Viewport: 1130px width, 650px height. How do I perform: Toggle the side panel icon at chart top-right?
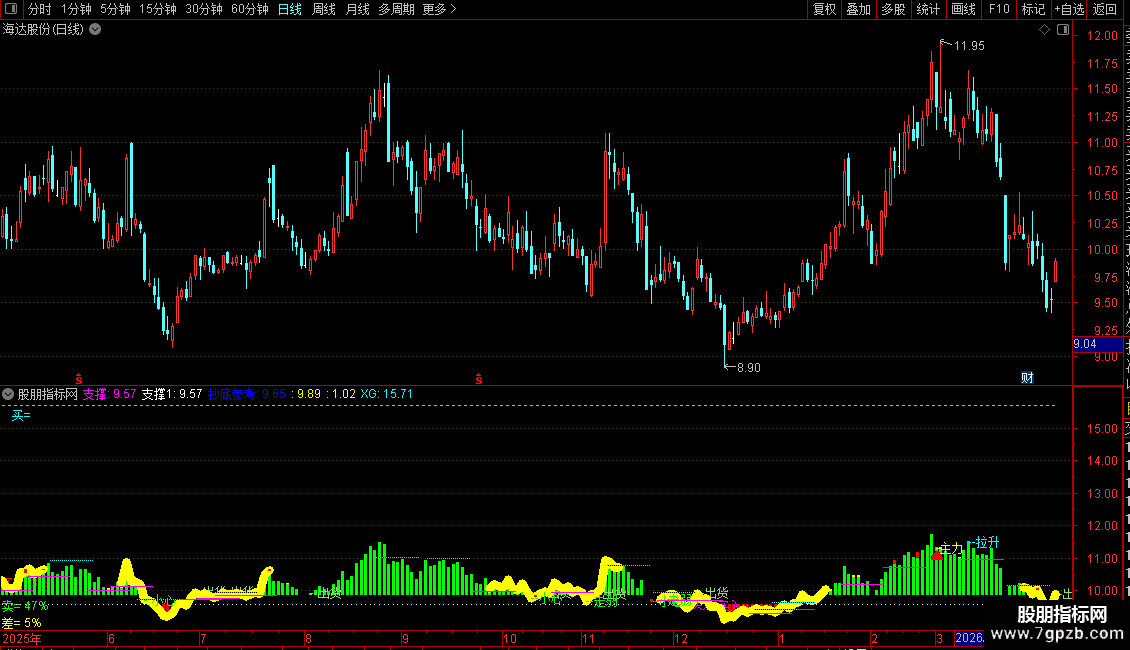(x=1063, y=30)
